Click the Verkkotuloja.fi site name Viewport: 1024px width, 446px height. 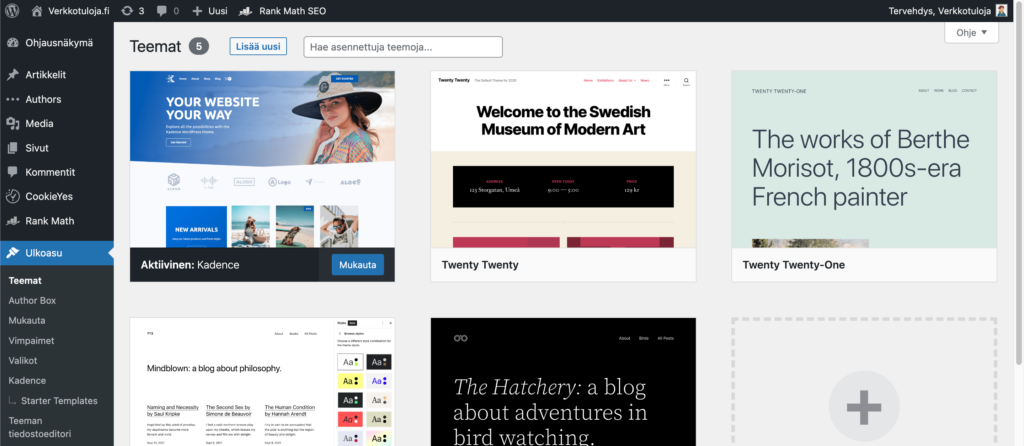tap(78, 11)
